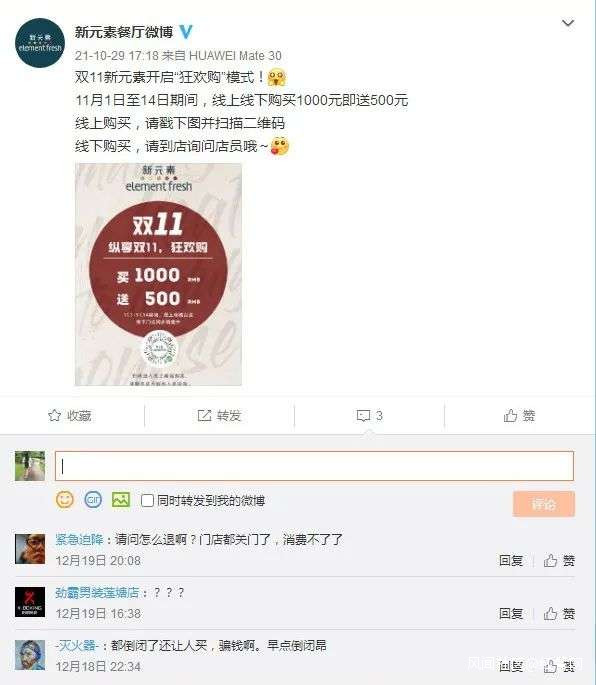The height and width of the screenshot is (685, 596).
Task: Open the 新元素餐厅微博 account name link
Action: [124, 32]
